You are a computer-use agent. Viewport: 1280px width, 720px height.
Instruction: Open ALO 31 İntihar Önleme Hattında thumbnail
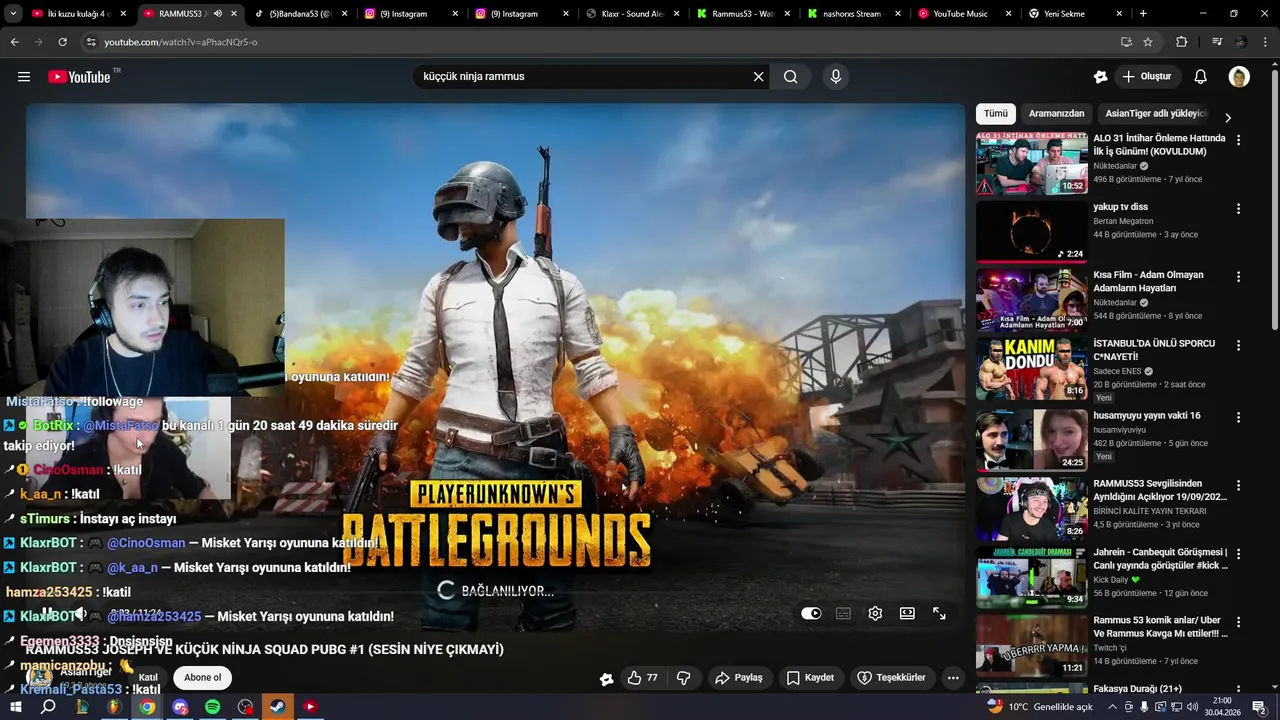coord(1031,163)
